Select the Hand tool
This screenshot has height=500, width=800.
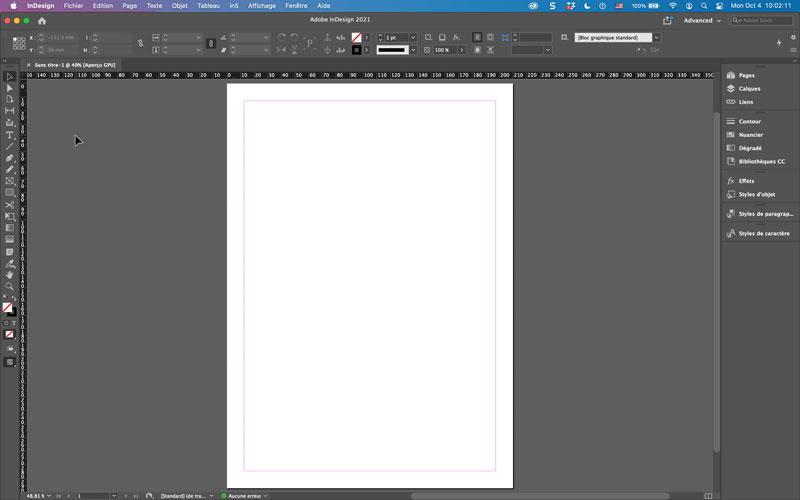point(10,275)
